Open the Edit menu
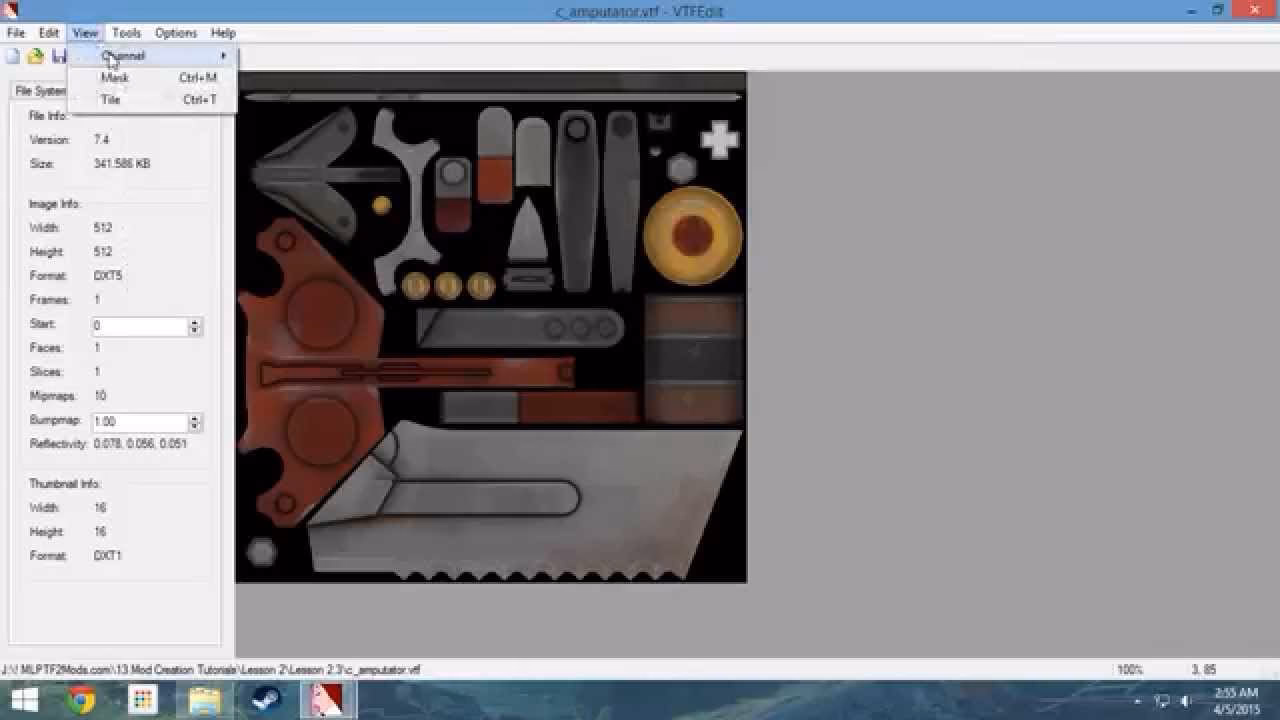This screenshot has width=1280, height=720. point(49,33)
